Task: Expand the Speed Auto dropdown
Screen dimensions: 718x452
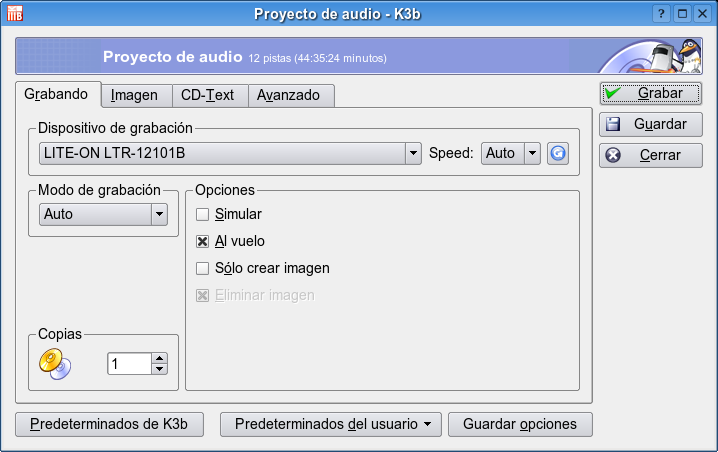Action: tap(532, 153)
